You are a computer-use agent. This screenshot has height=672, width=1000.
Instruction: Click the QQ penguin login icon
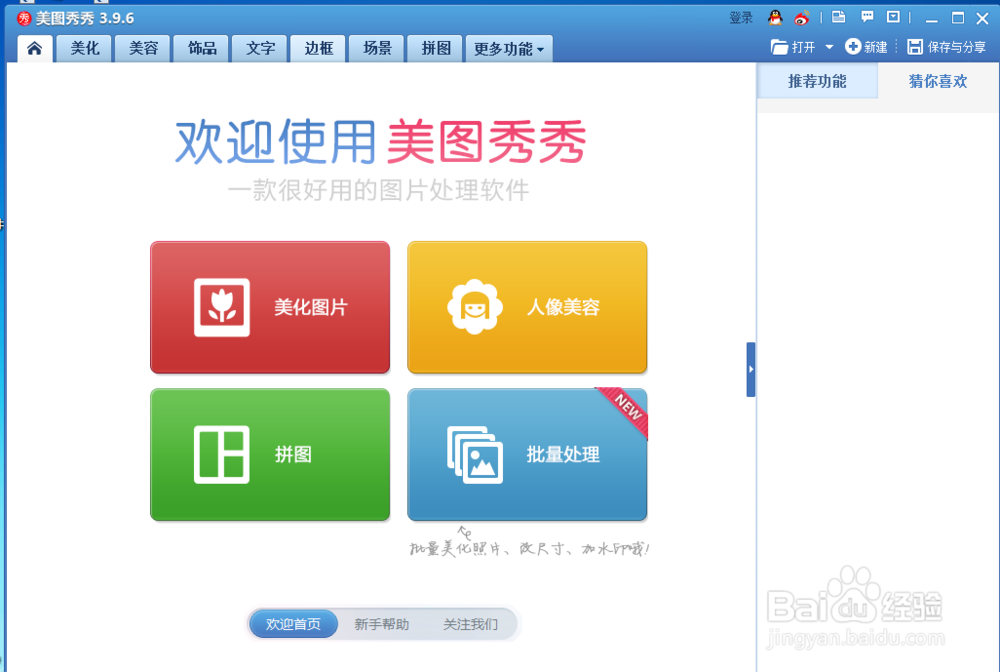coord(775,18)
